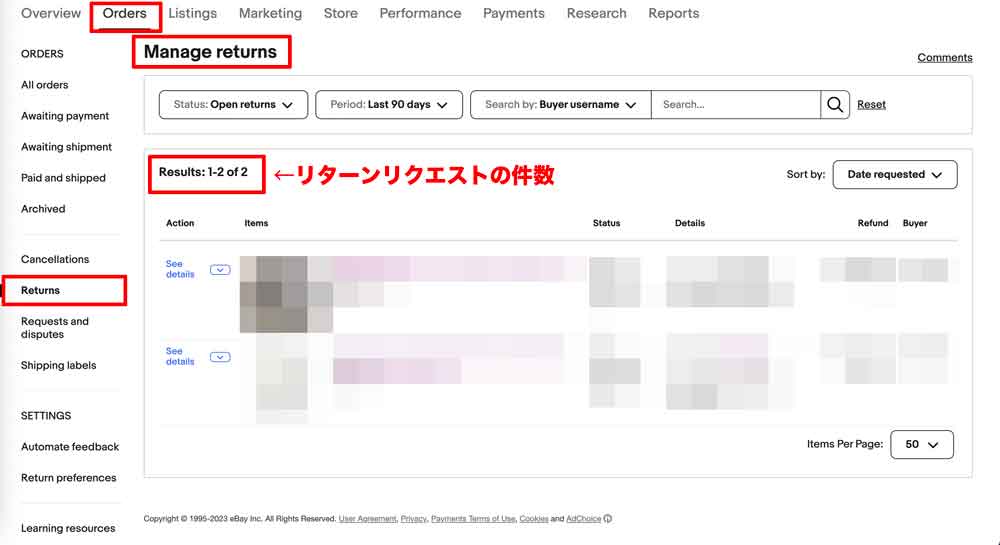Open Awaiting shipment in sidebar
The image size is (1000, 545).
pos(66,147)
